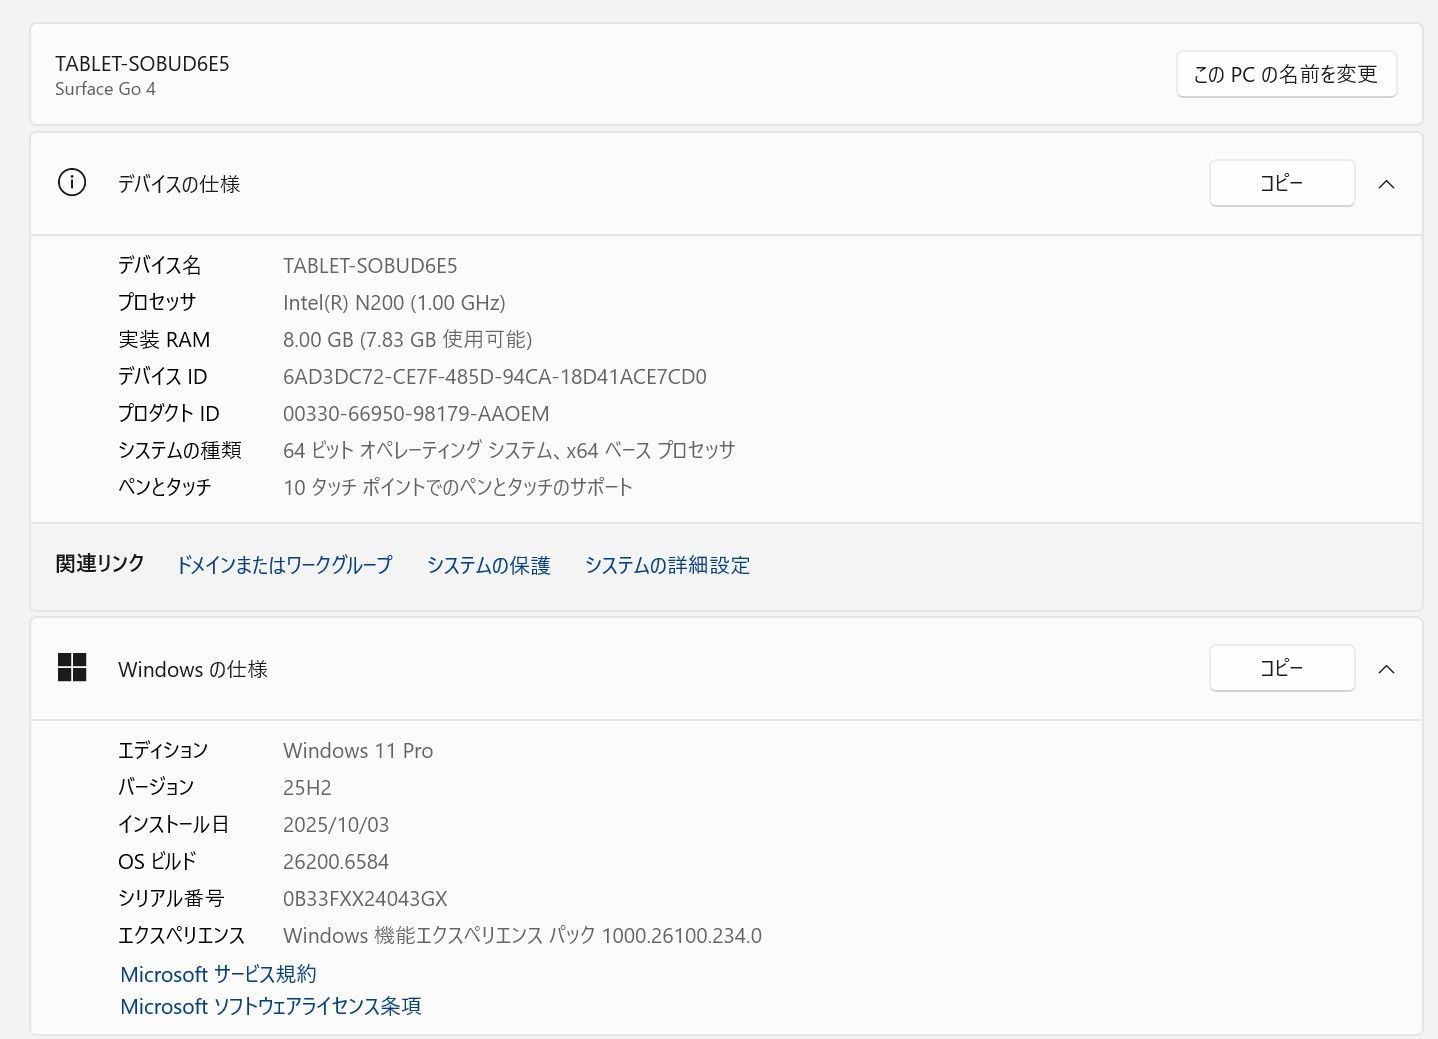Image resolution: width=1438 pixels, height=1039 pixels.
Task: Collapse the Windows の仕様 section chevron
Action: pyautogui.click(x=1386, y=669)
